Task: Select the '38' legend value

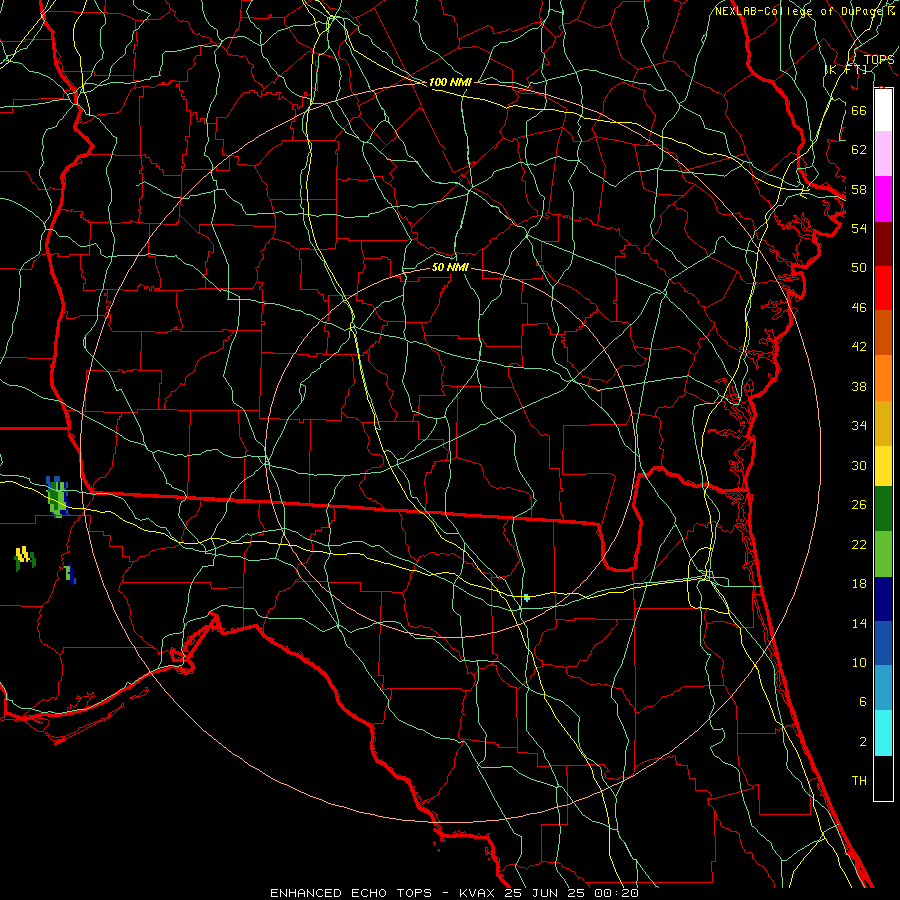Action: [x=859, y=386]
